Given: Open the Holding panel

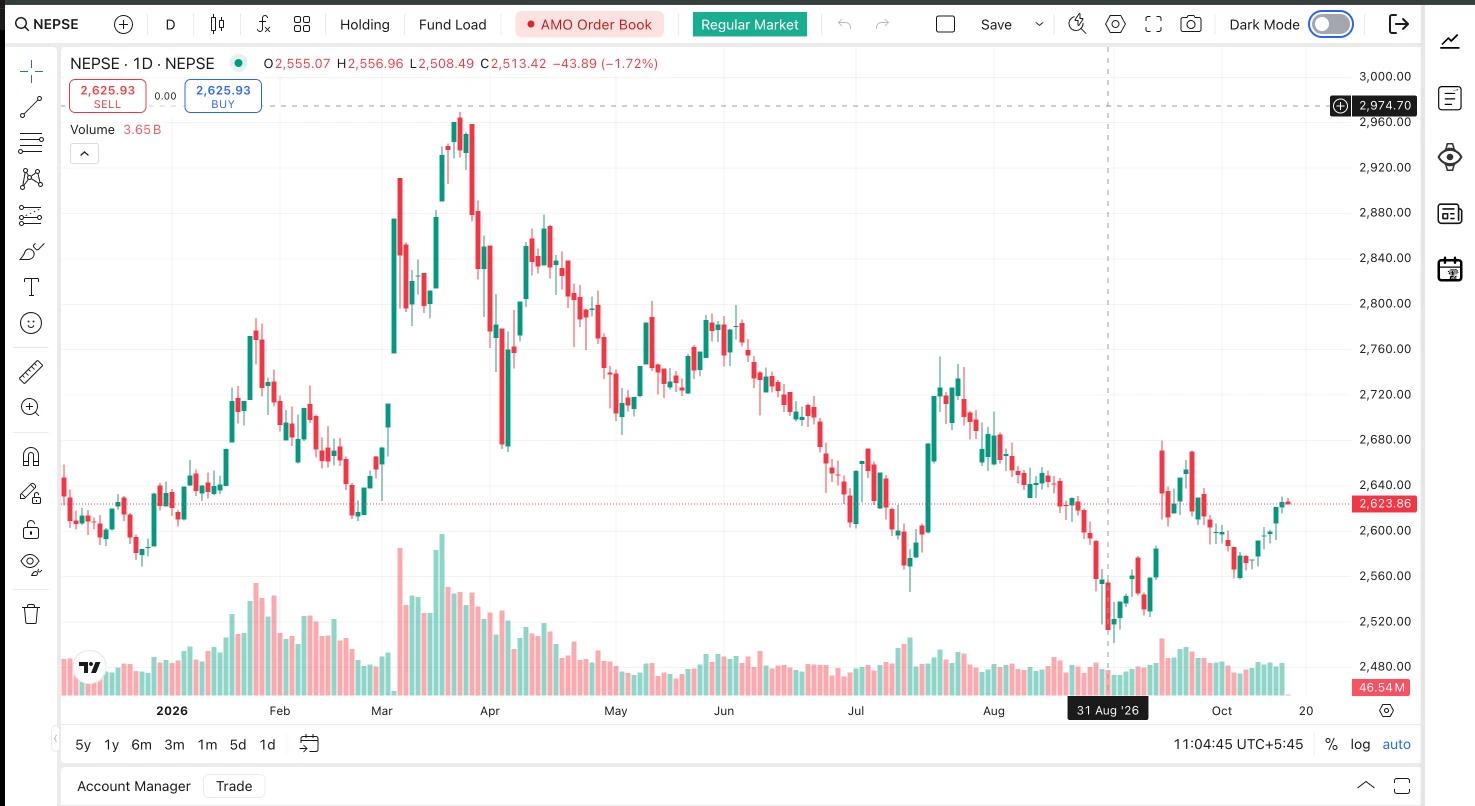Looking at the screenshot, I should pos(364,24).
